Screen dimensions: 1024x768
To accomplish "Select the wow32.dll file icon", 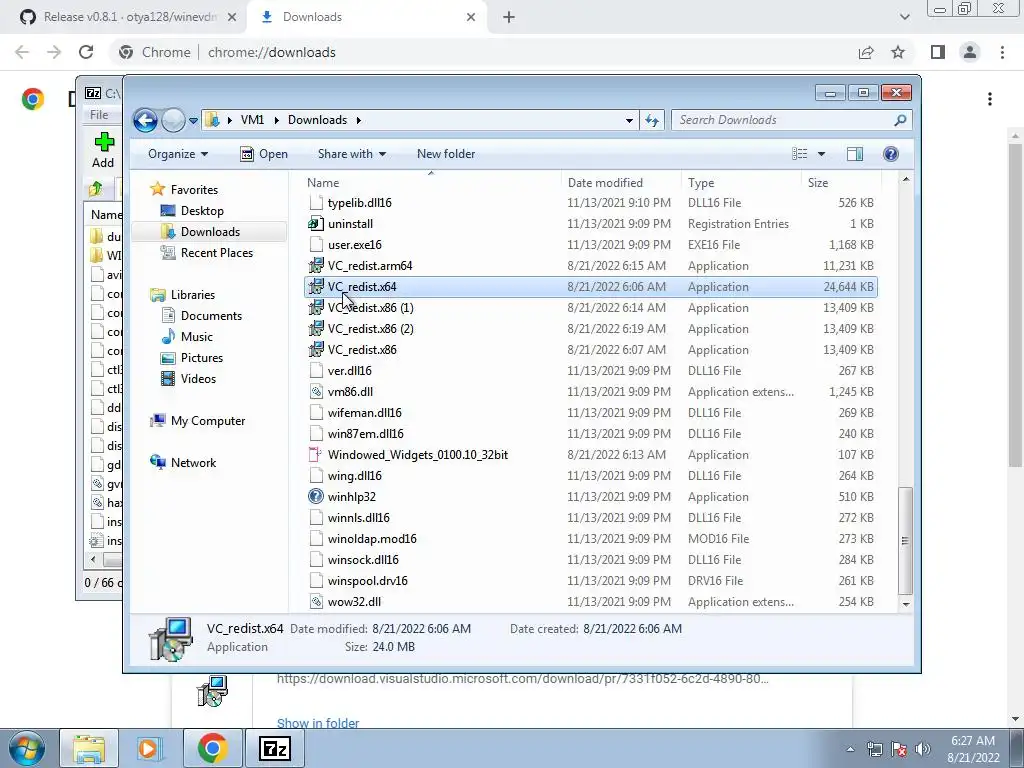I will tap(316, 602).
